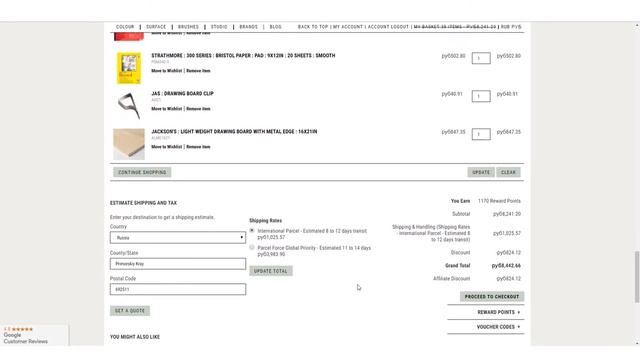Open the Country dropdown showing Russia

178,238
